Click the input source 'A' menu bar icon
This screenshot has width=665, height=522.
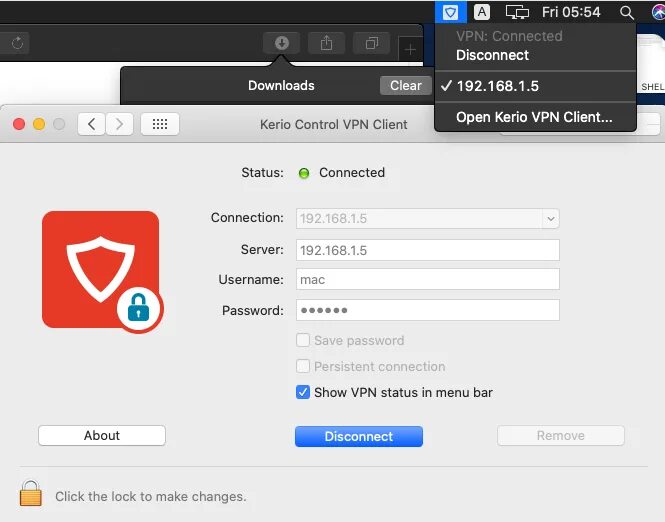coord(482,12)
